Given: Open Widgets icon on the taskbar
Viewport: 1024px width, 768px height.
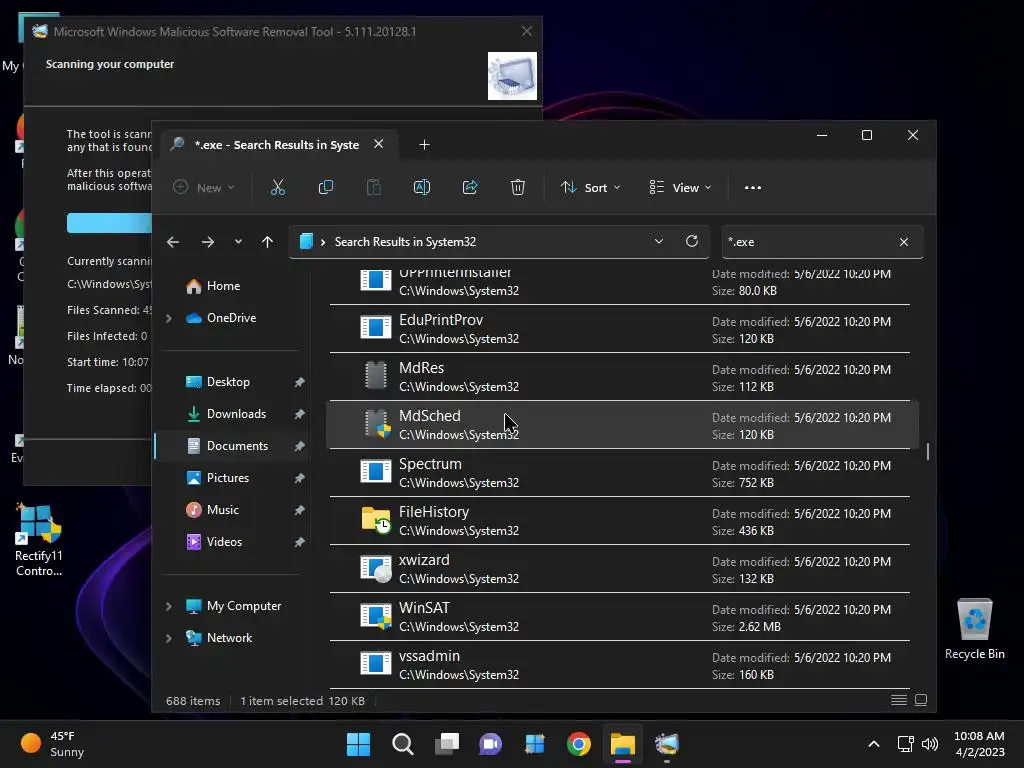Looking at the screenshot, I should click(x=534, y=744).
